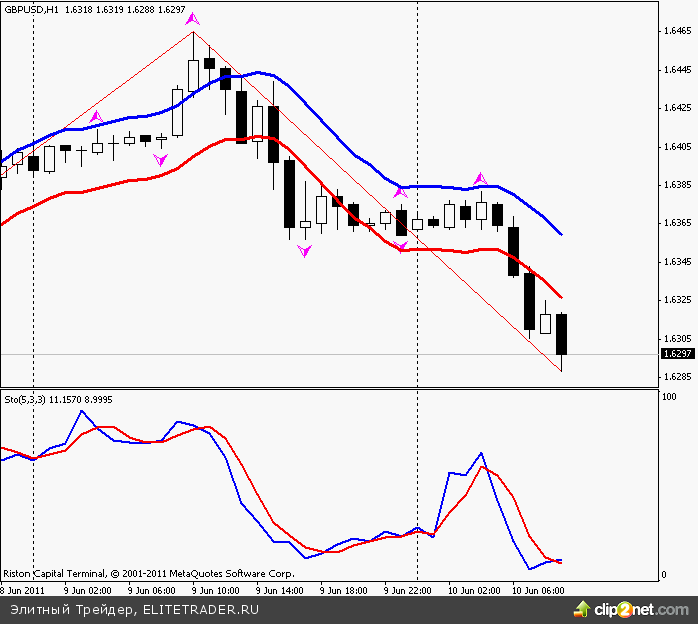
Task: Click the 8 Jun 2011 date label
Action: tap(20, 590)
